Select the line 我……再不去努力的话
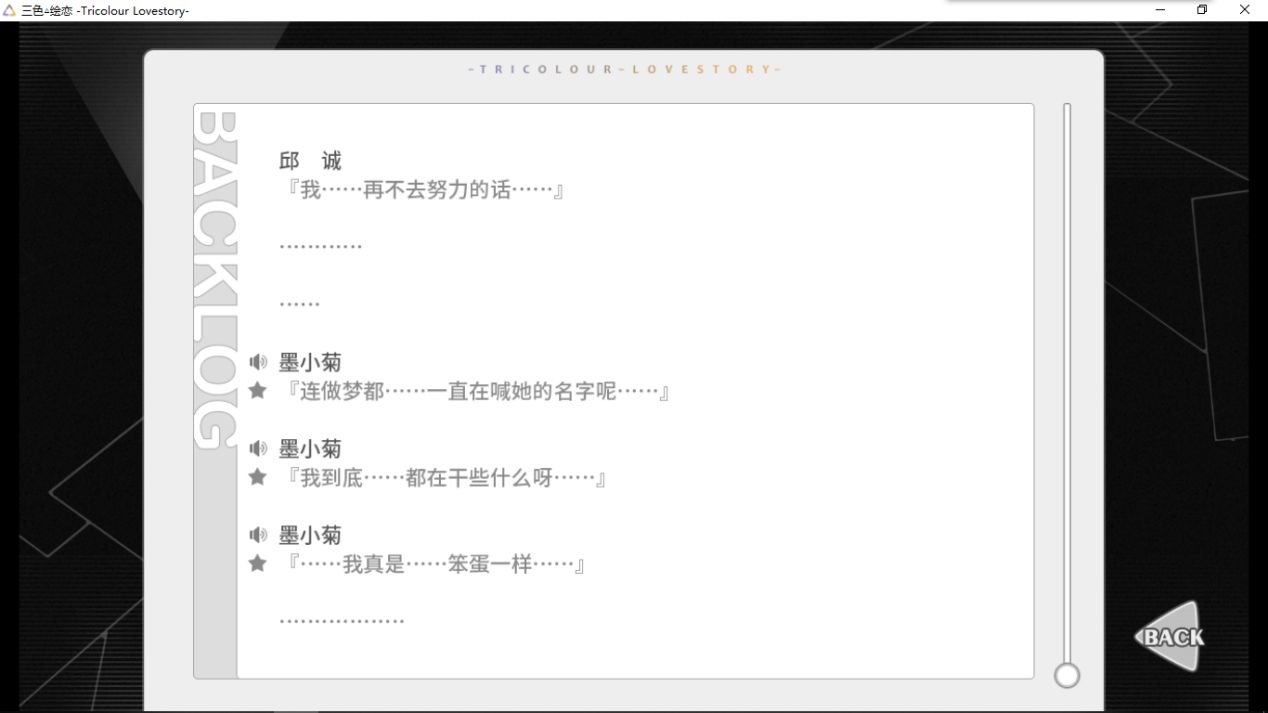This screenshot has height=713, width=1268. pyautogui.click(x=425, y=190)
